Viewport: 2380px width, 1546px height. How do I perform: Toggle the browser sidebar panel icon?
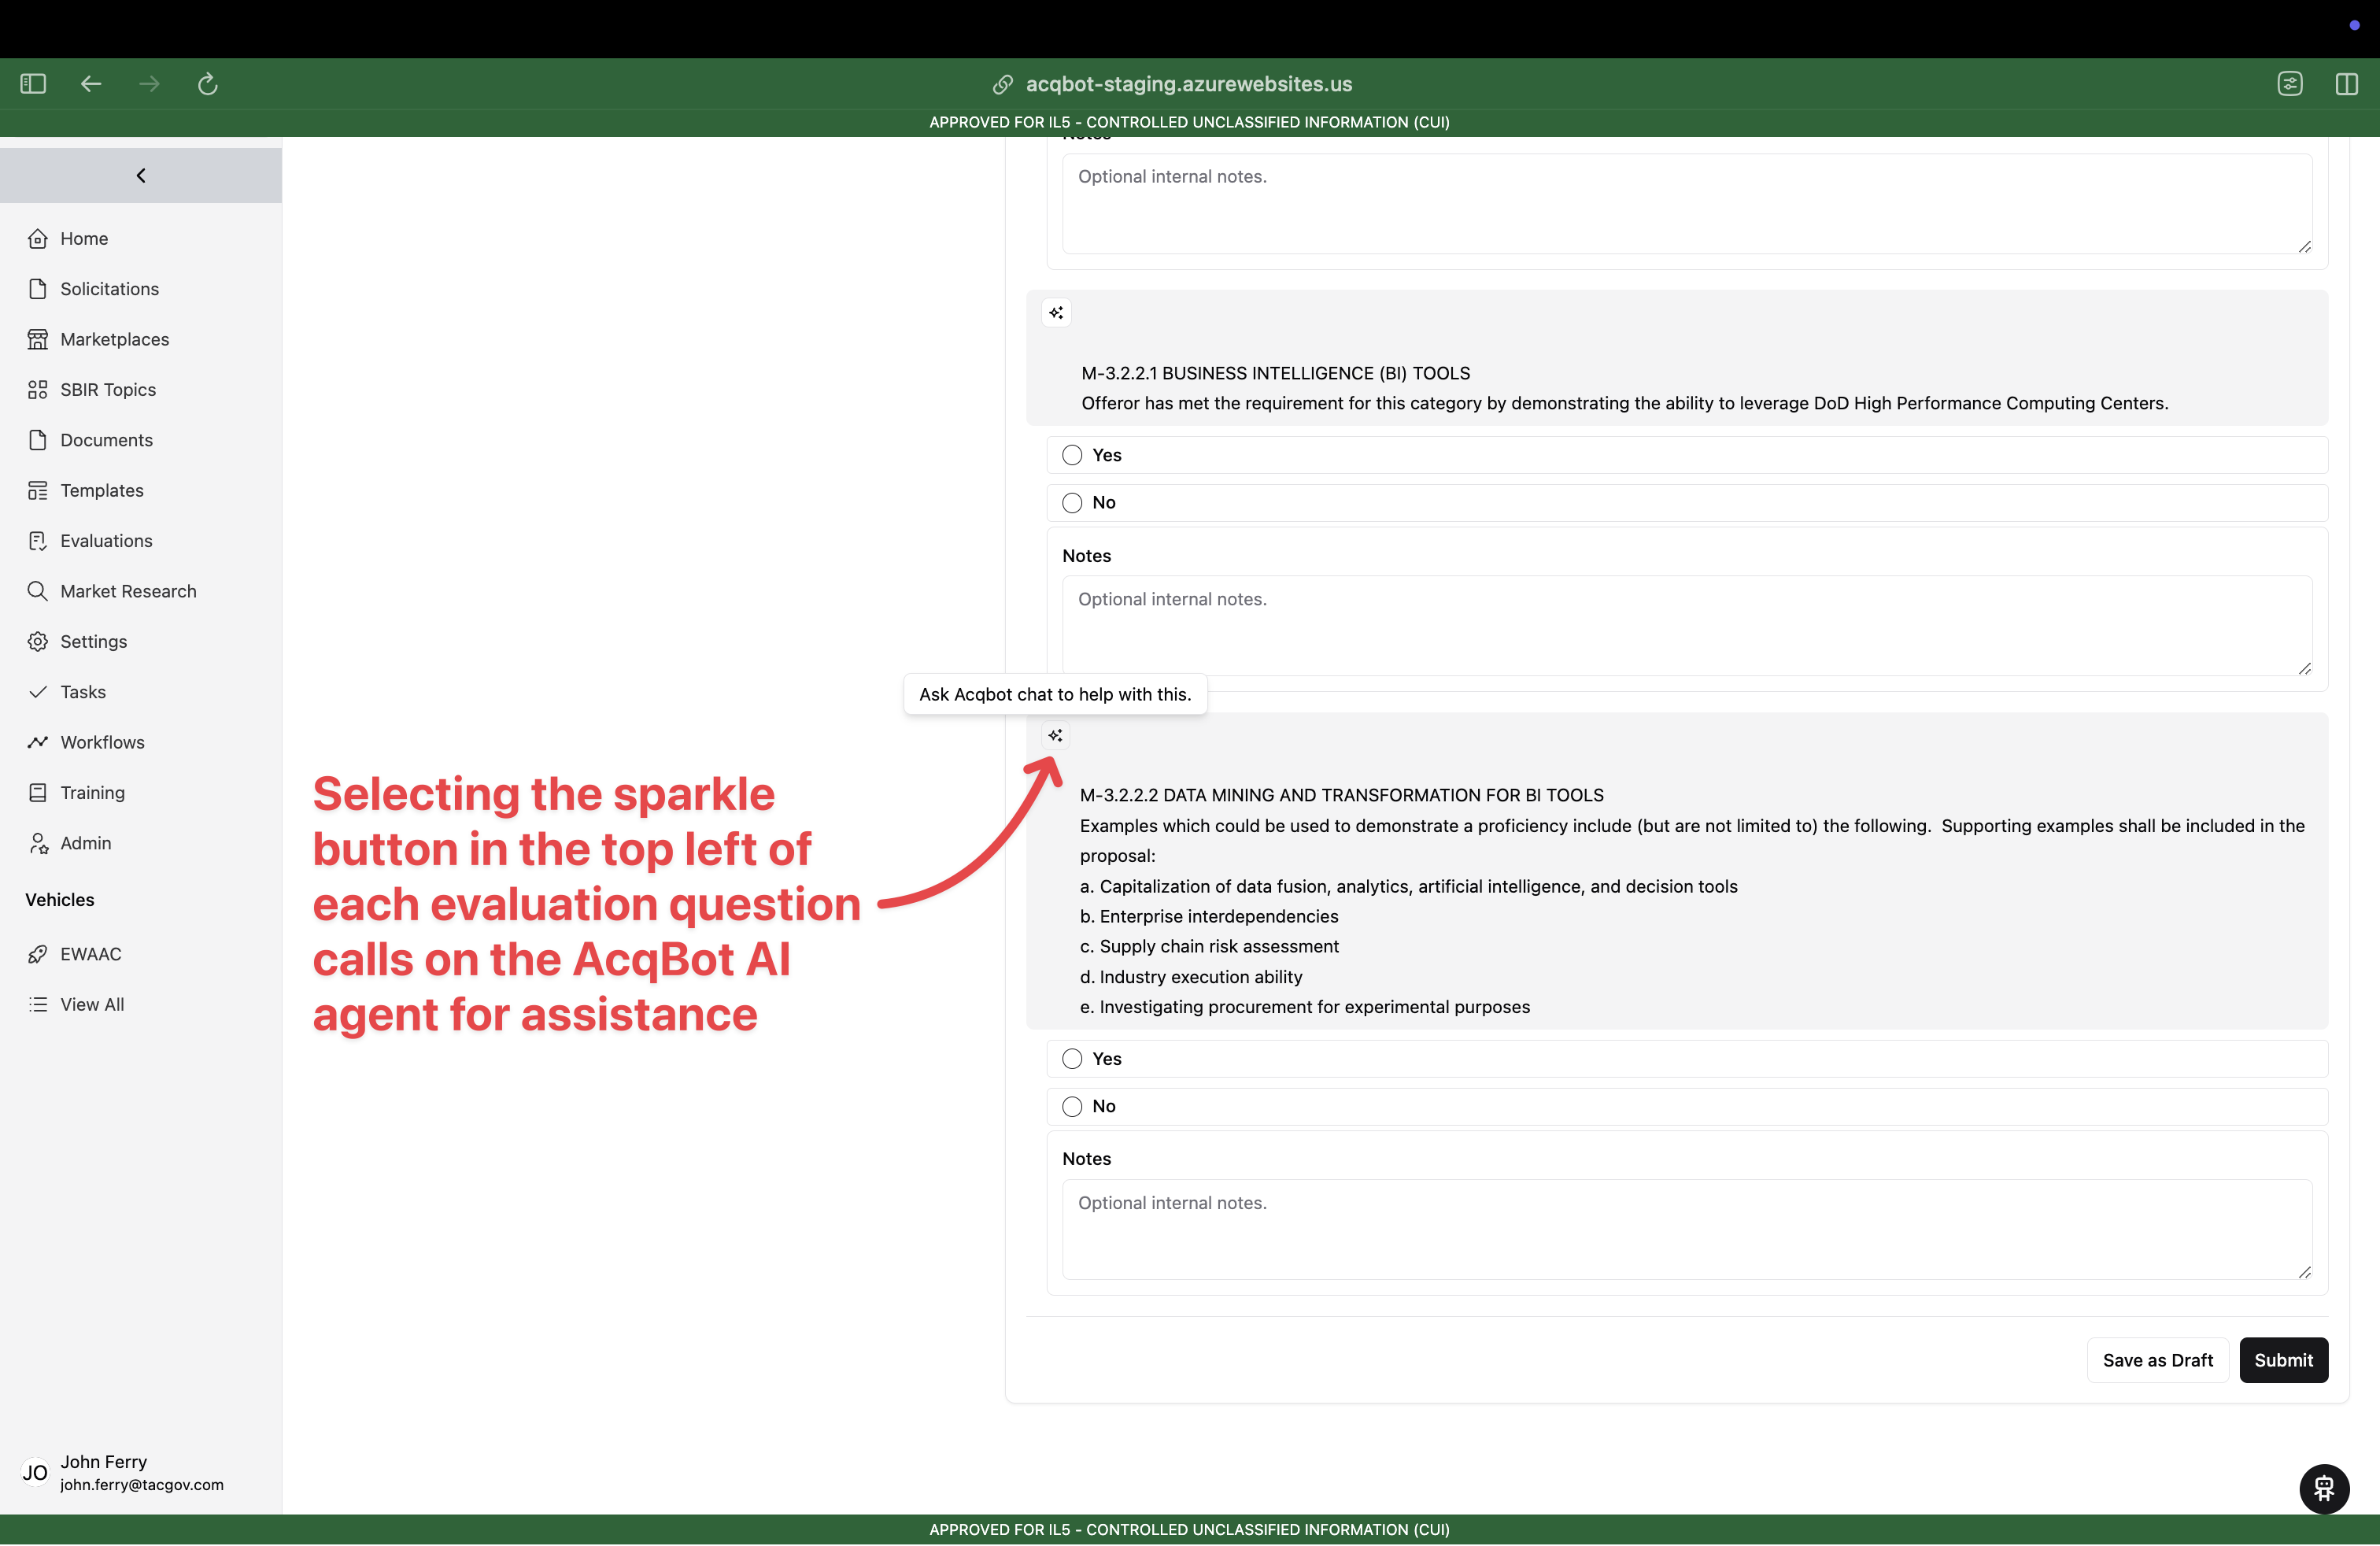pyautogui.click(x=33, y=84)
